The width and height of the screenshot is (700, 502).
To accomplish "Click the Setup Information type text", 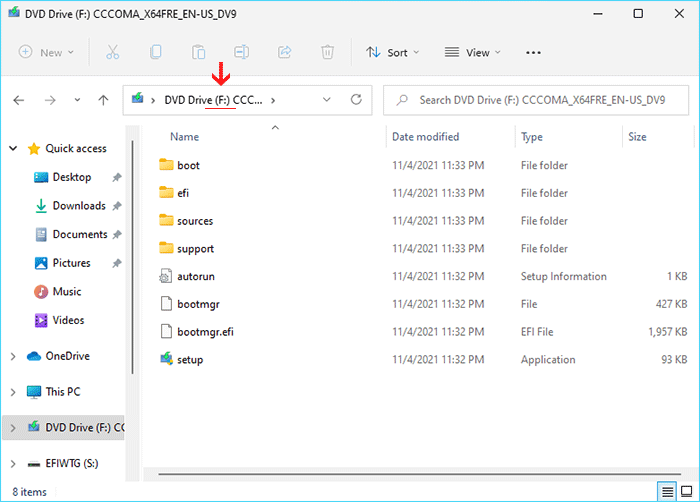I will (x=563, y=276).
